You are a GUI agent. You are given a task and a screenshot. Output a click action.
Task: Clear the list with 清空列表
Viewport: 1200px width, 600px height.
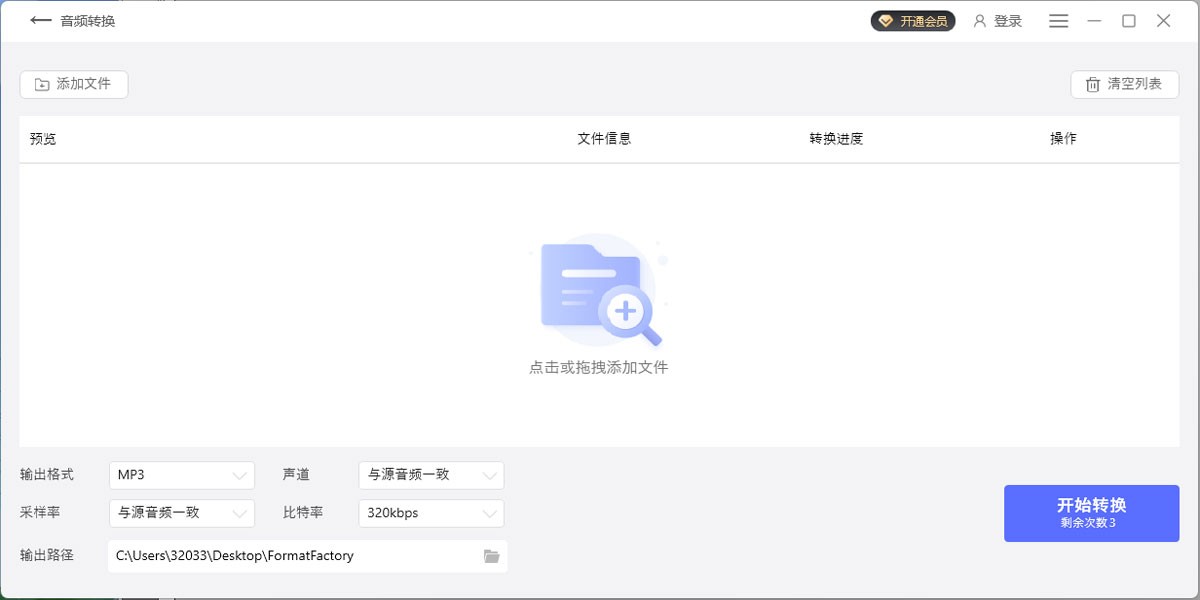point(1124,85)
